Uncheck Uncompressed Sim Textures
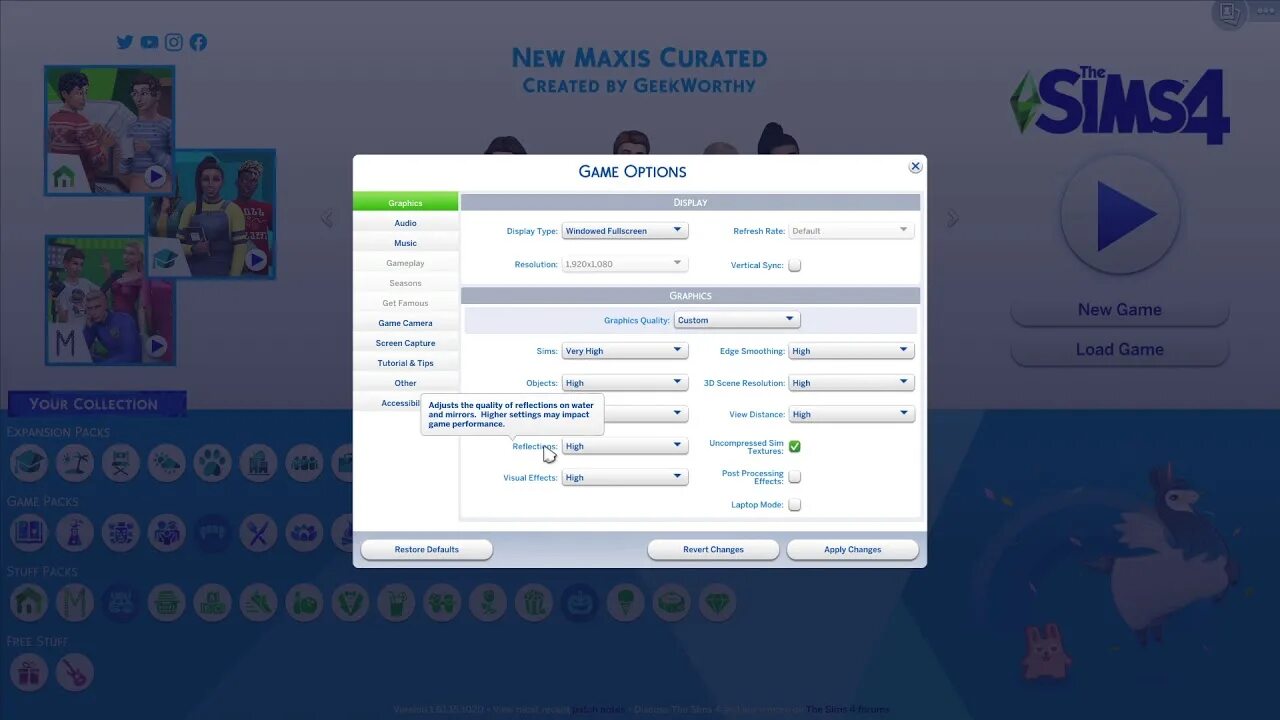Viewport: 1280px width, 720px height. (794, 446)
